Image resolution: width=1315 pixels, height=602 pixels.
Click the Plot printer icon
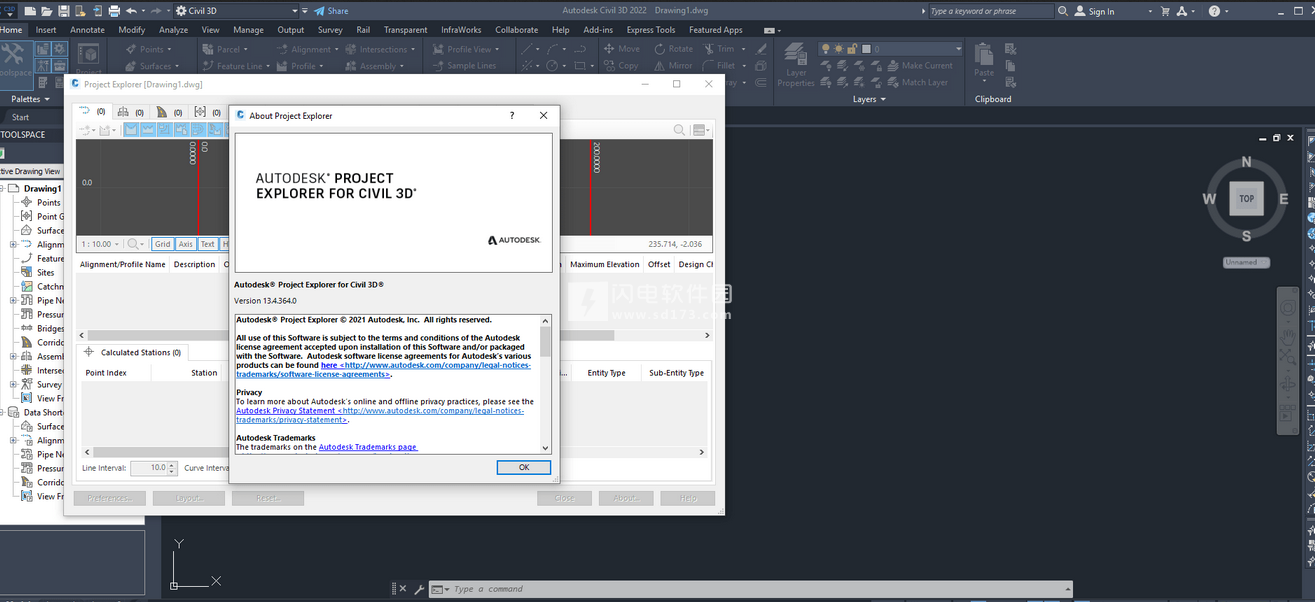coord(114,11)
